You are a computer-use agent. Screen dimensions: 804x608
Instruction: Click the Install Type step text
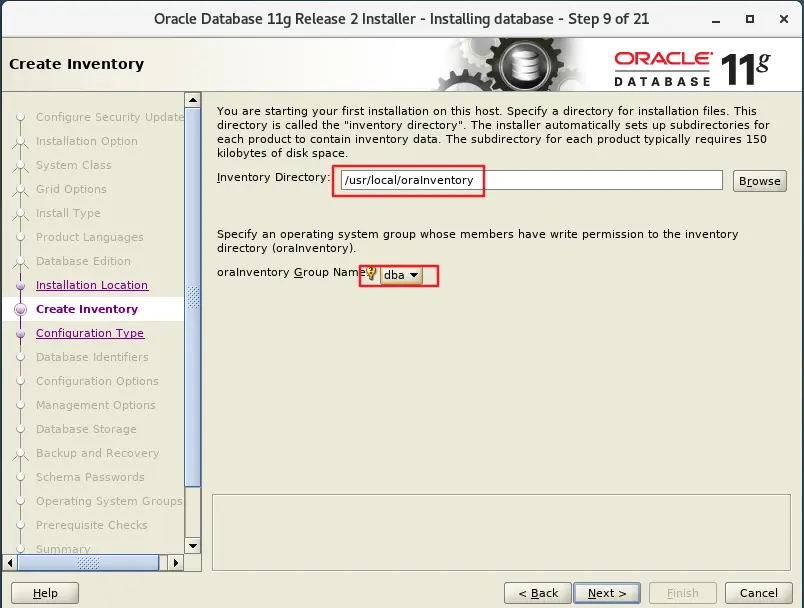[68, 213]
